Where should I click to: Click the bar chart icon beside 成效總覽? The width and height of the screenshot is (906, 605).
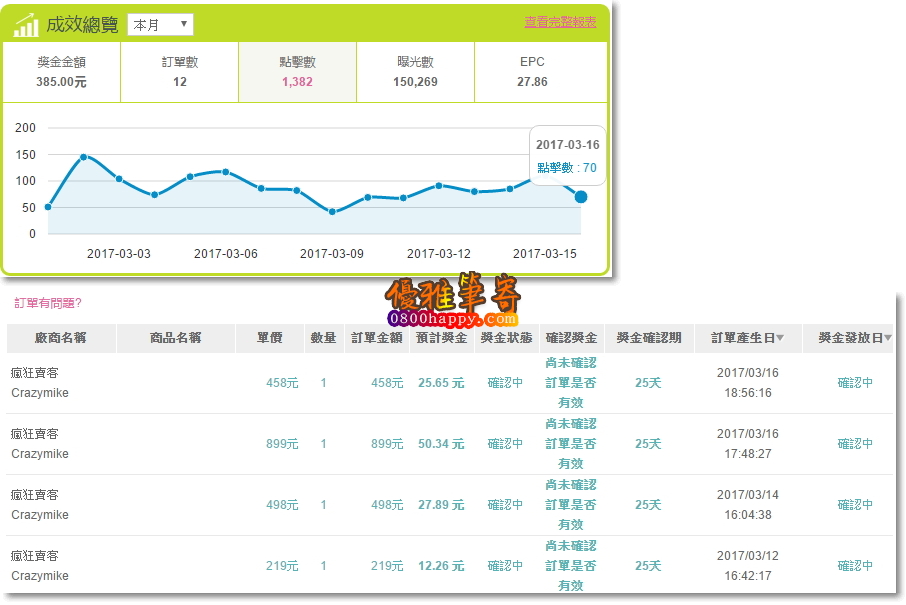click(27, 25)
